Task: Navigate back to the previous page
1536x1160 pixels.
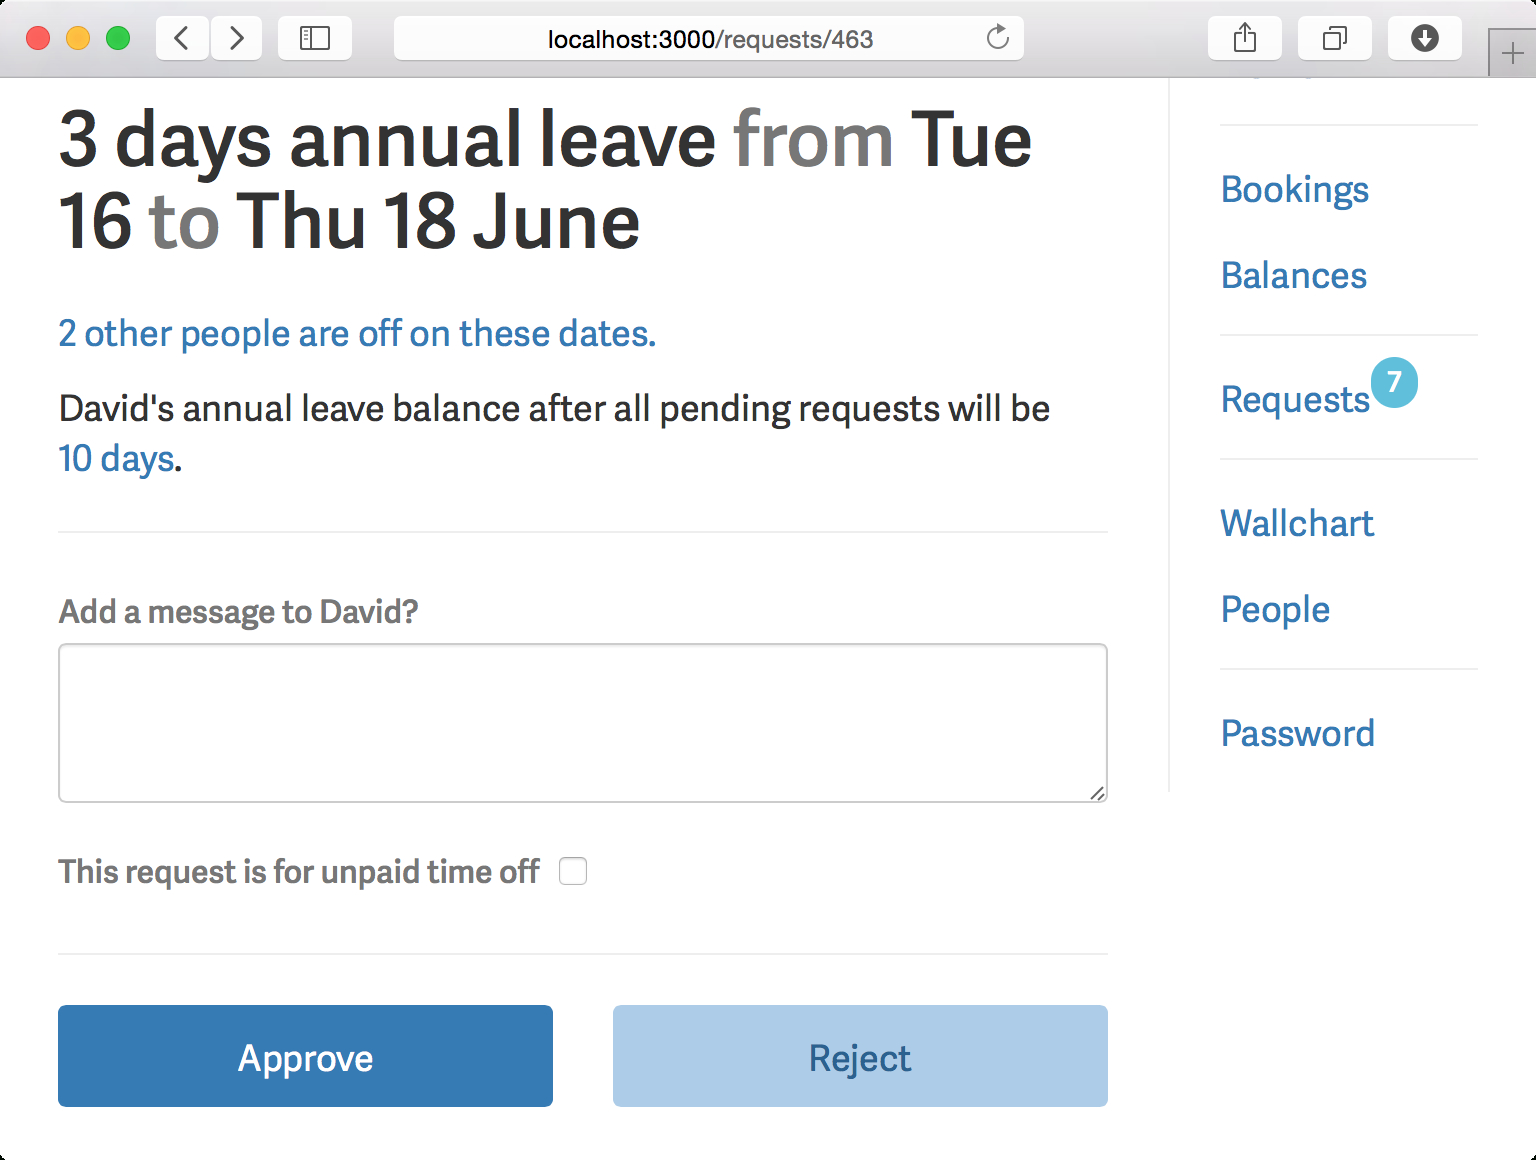Action: click(x=181, y=38)
